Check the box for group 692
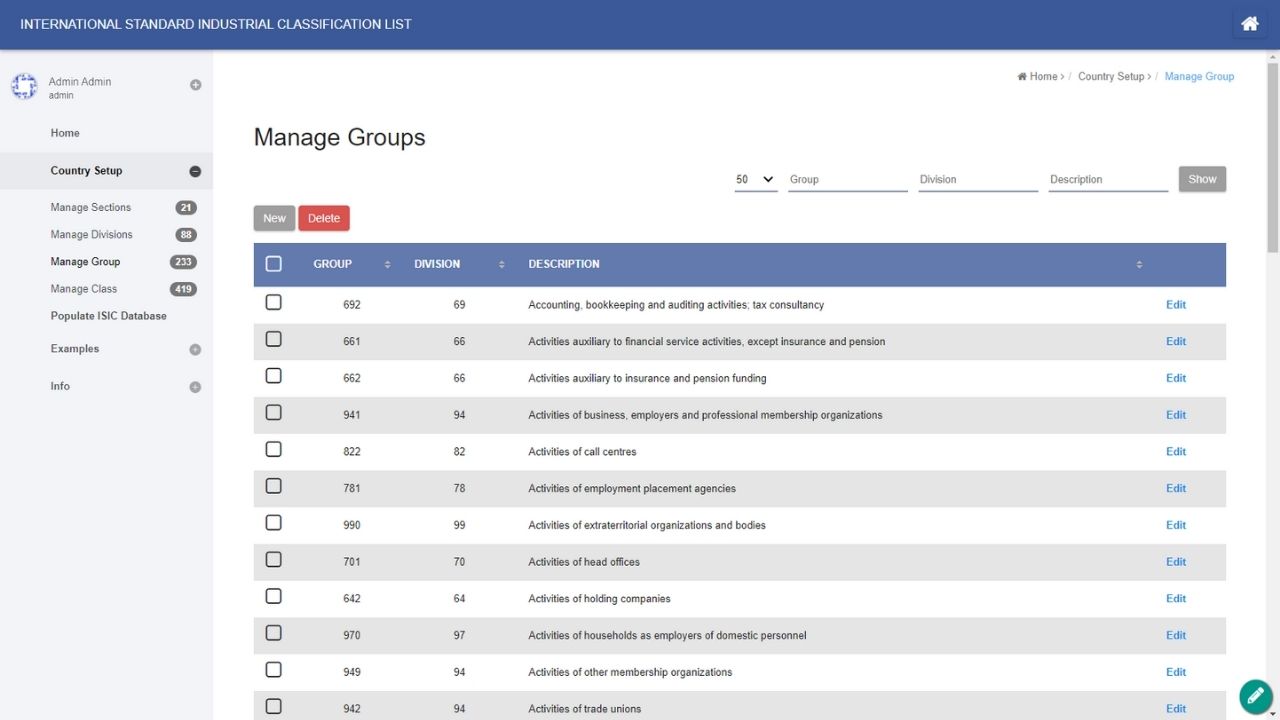1280x720 pixels. (x=274, y=303)
